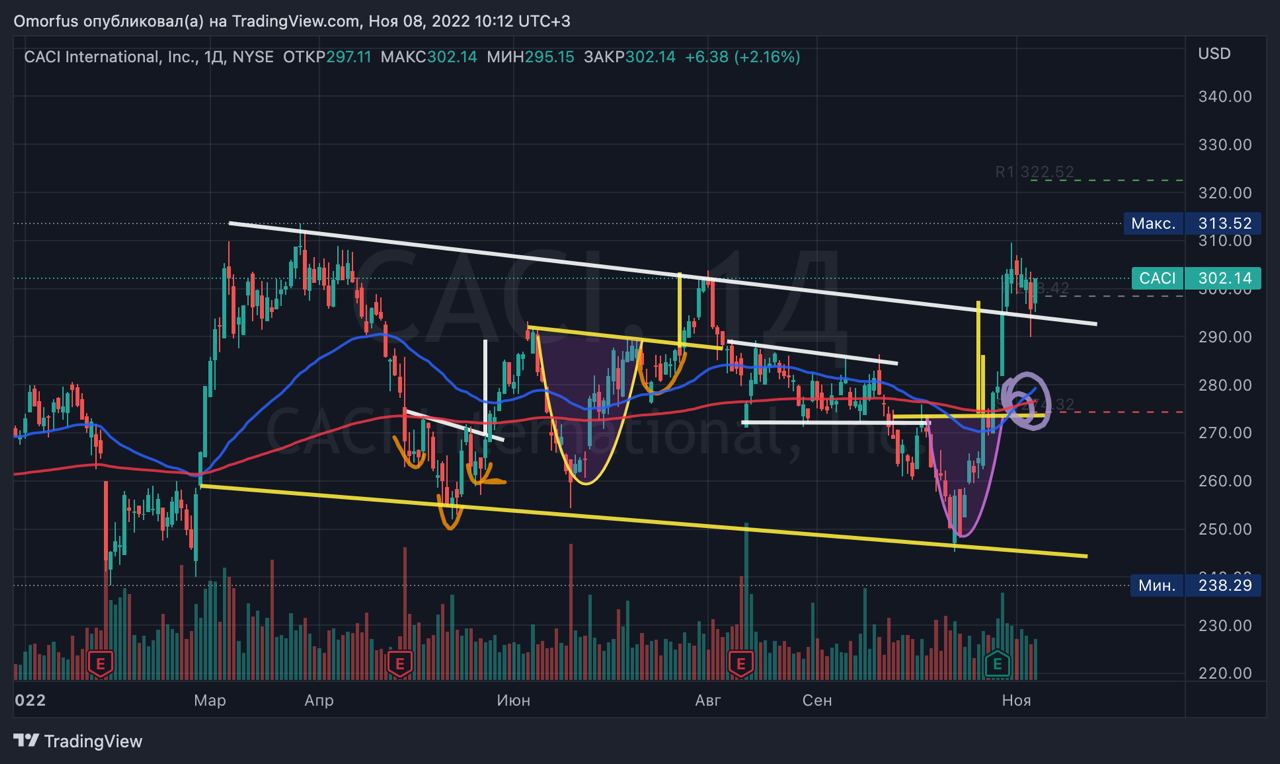
Task: Click the red E marker near Авг
Action: (741, 662)
